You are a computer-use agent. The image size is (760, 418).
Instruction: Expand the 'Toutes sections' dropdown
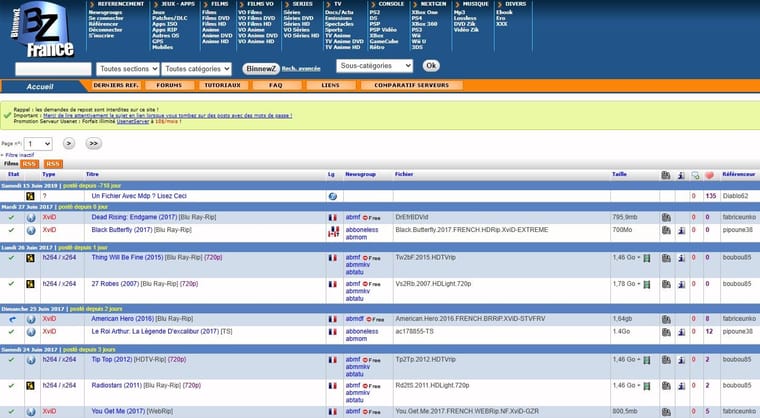(128, 69)
